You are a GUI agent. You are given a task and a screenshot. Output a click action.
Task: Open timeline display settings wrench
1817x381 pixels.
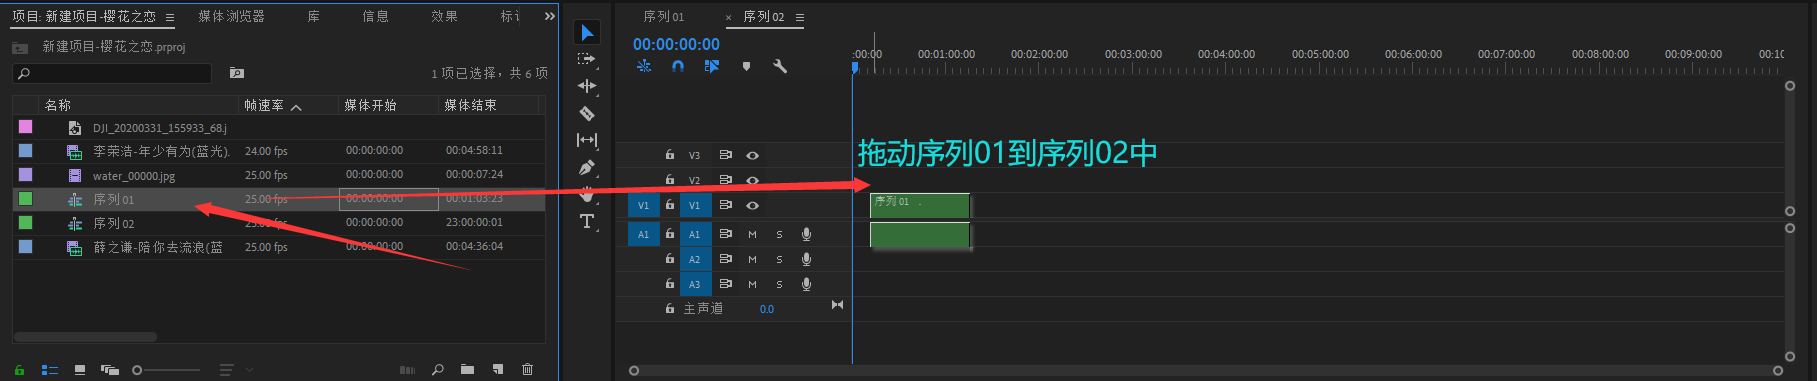tap(780, 66)
